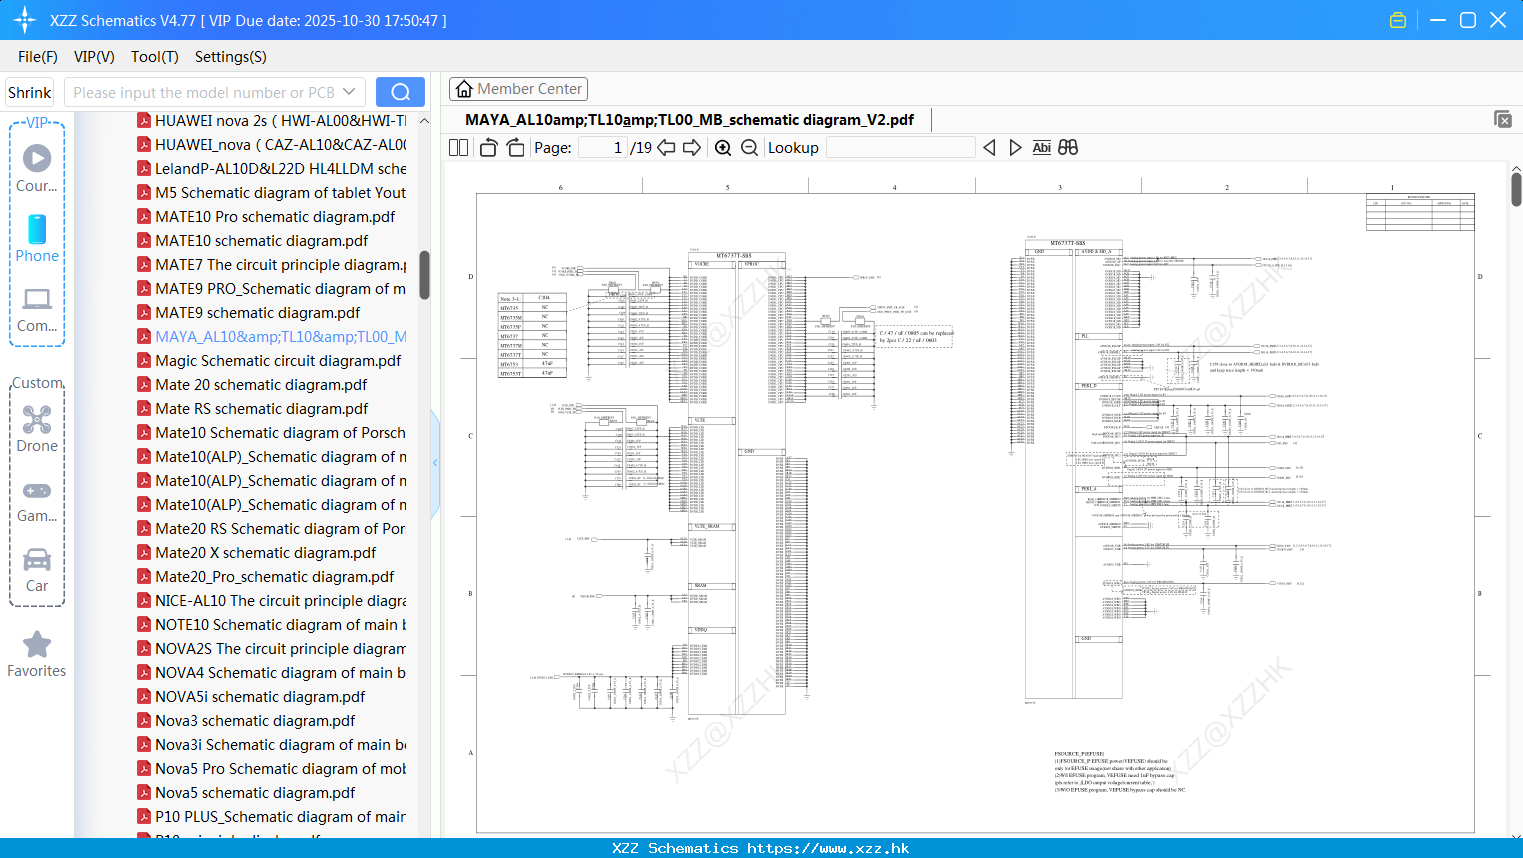Open Mate10 Schematic diagram of Porsche
The image size is (1523, 858).
271,432
